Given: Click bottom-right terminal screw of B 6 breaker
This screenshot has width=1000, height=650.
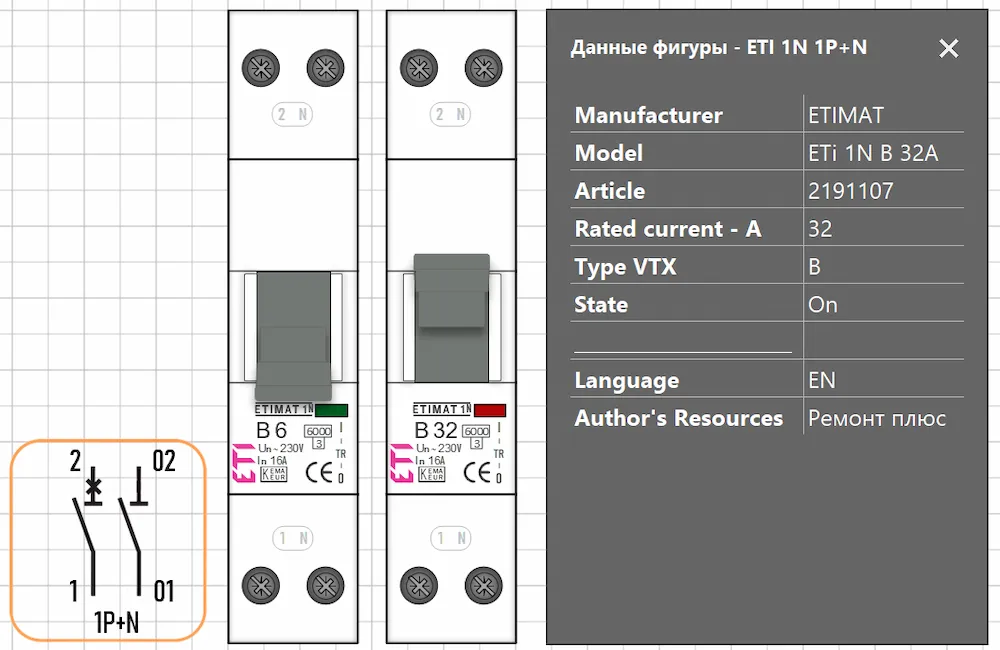Looking at the screenshot, I should pos(325,585).
